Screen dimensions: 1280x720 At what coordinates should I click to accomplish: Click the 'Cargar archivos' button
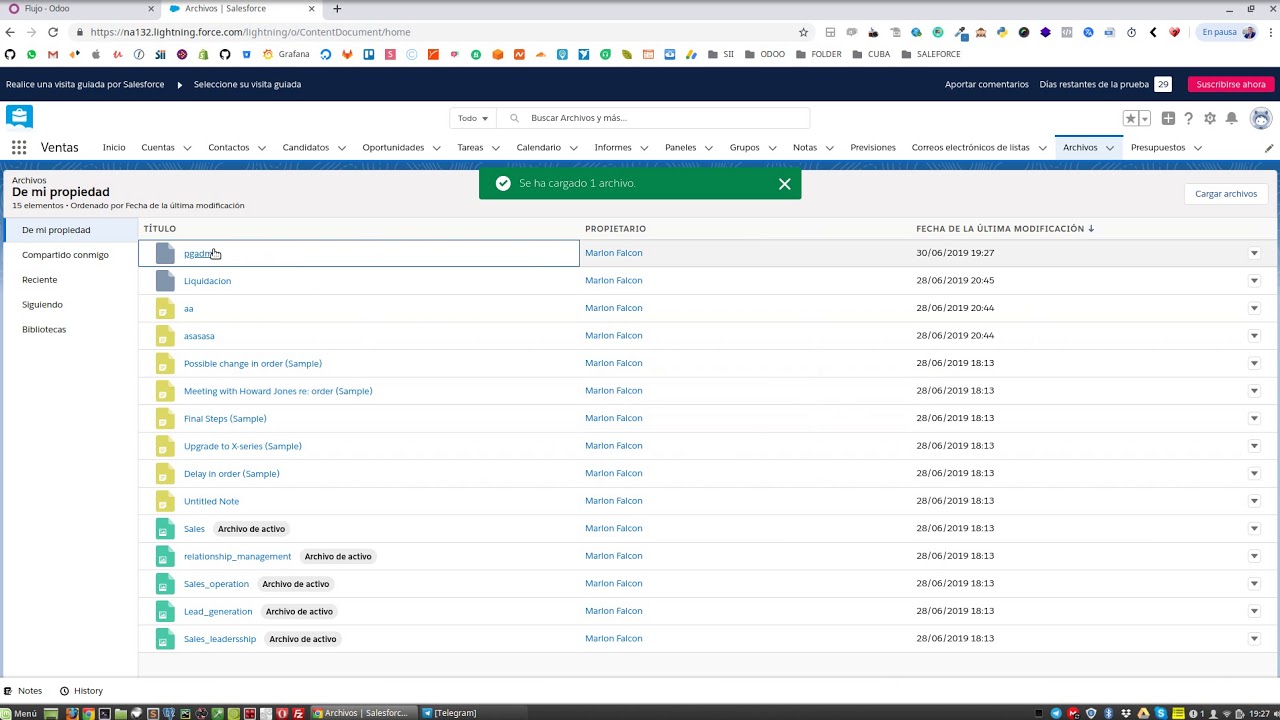pos(1226,194)
